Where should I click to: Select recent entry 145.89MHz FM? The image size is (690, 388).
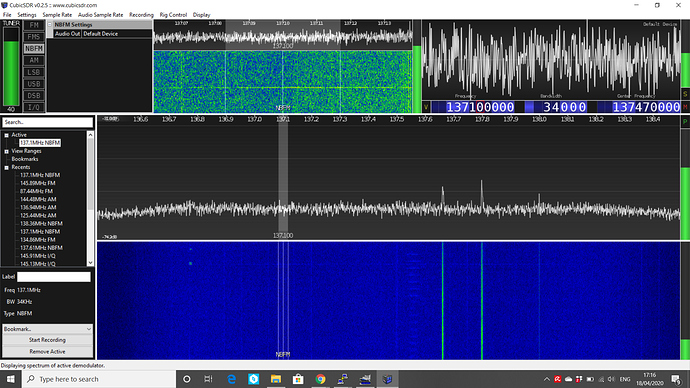[x=38, y=183]
